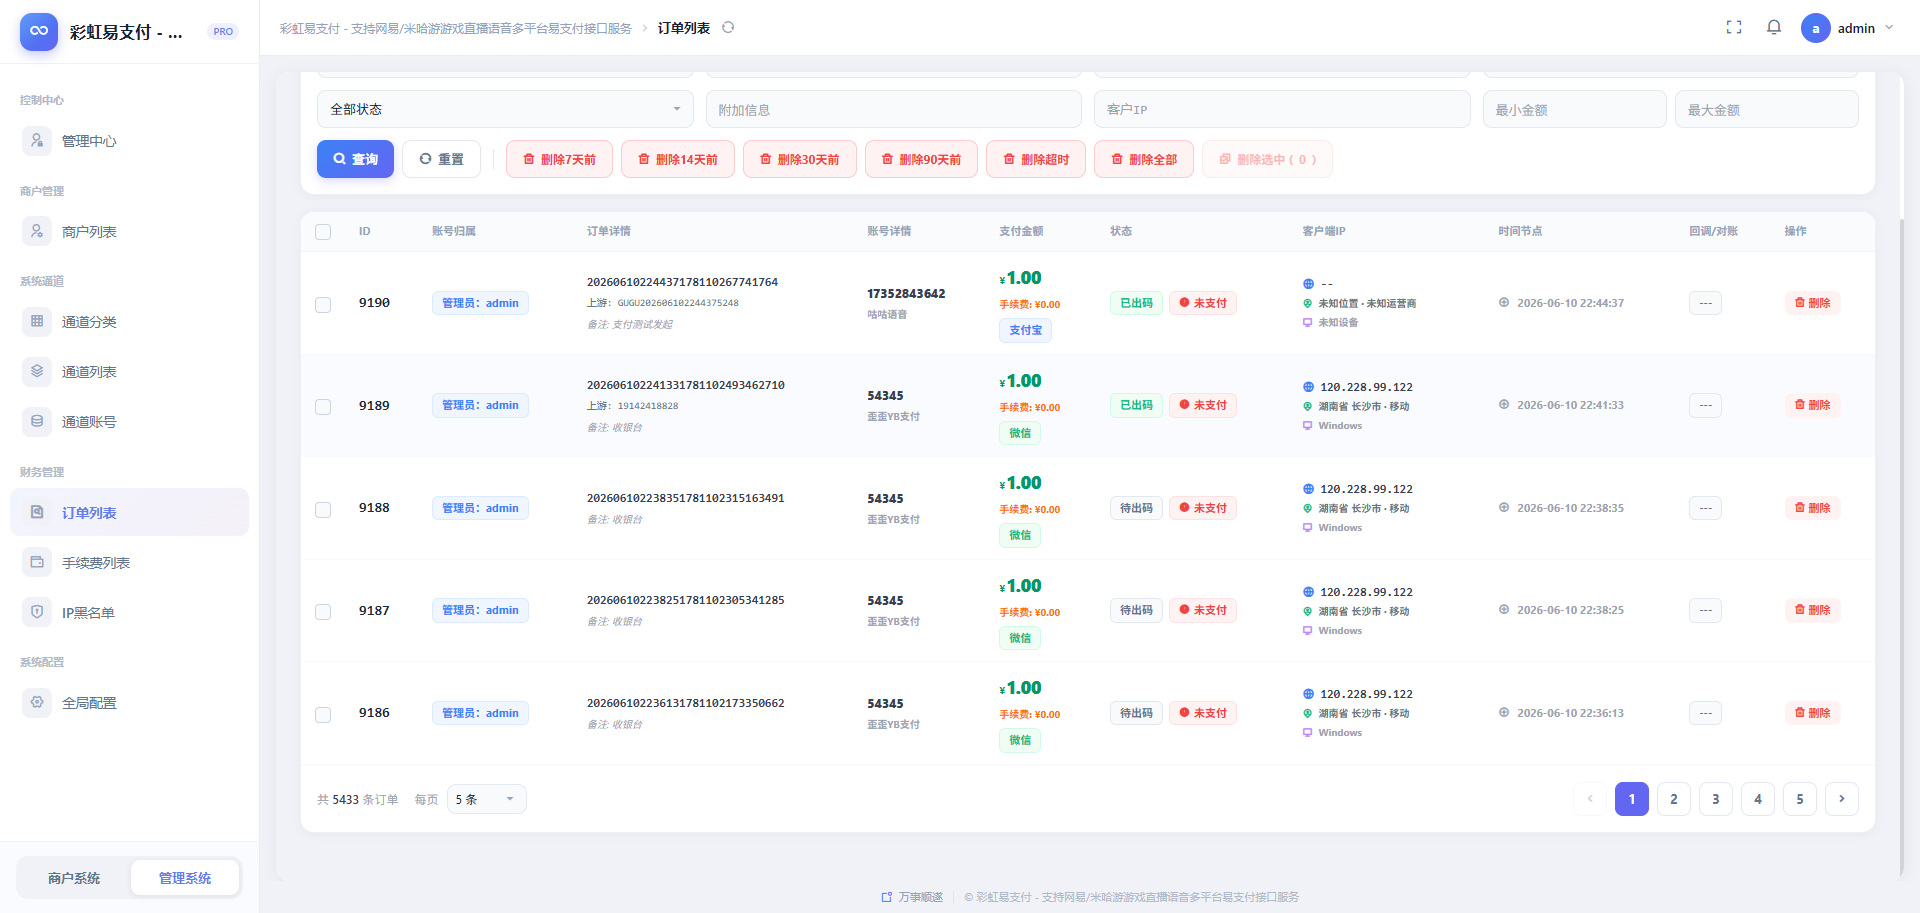This screenshot has width=1920, height=913.
Task: Click 删除30天前 button
Action: click(800, 159)
